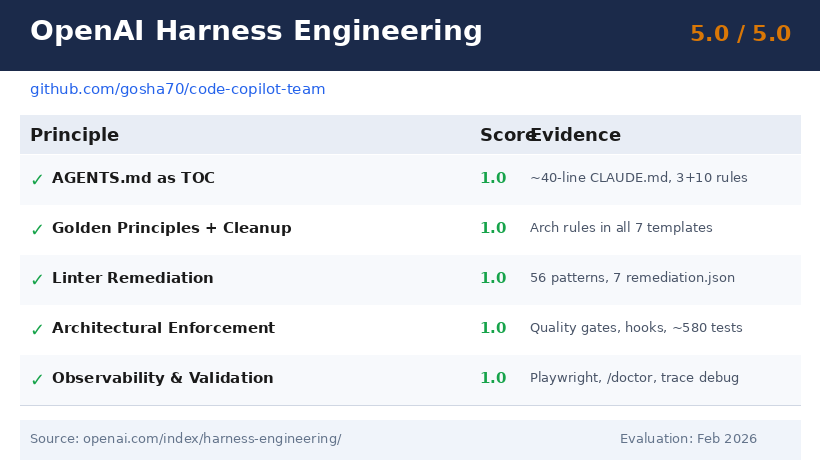
Task: Open the github.com/gosha70/code-copilot-team link
Action: (178, 89)
